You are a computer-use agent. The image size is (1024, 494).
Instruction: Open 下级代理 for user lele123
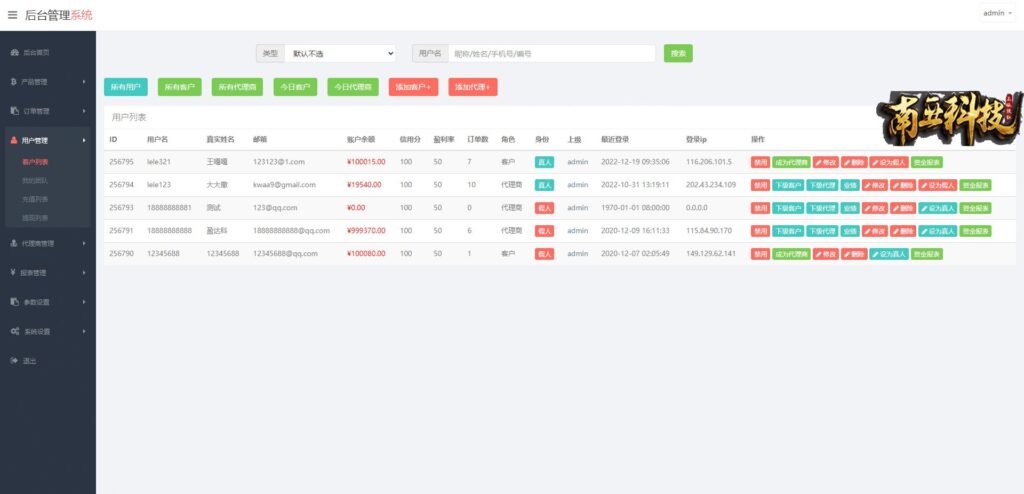click(x=822, y=185)
